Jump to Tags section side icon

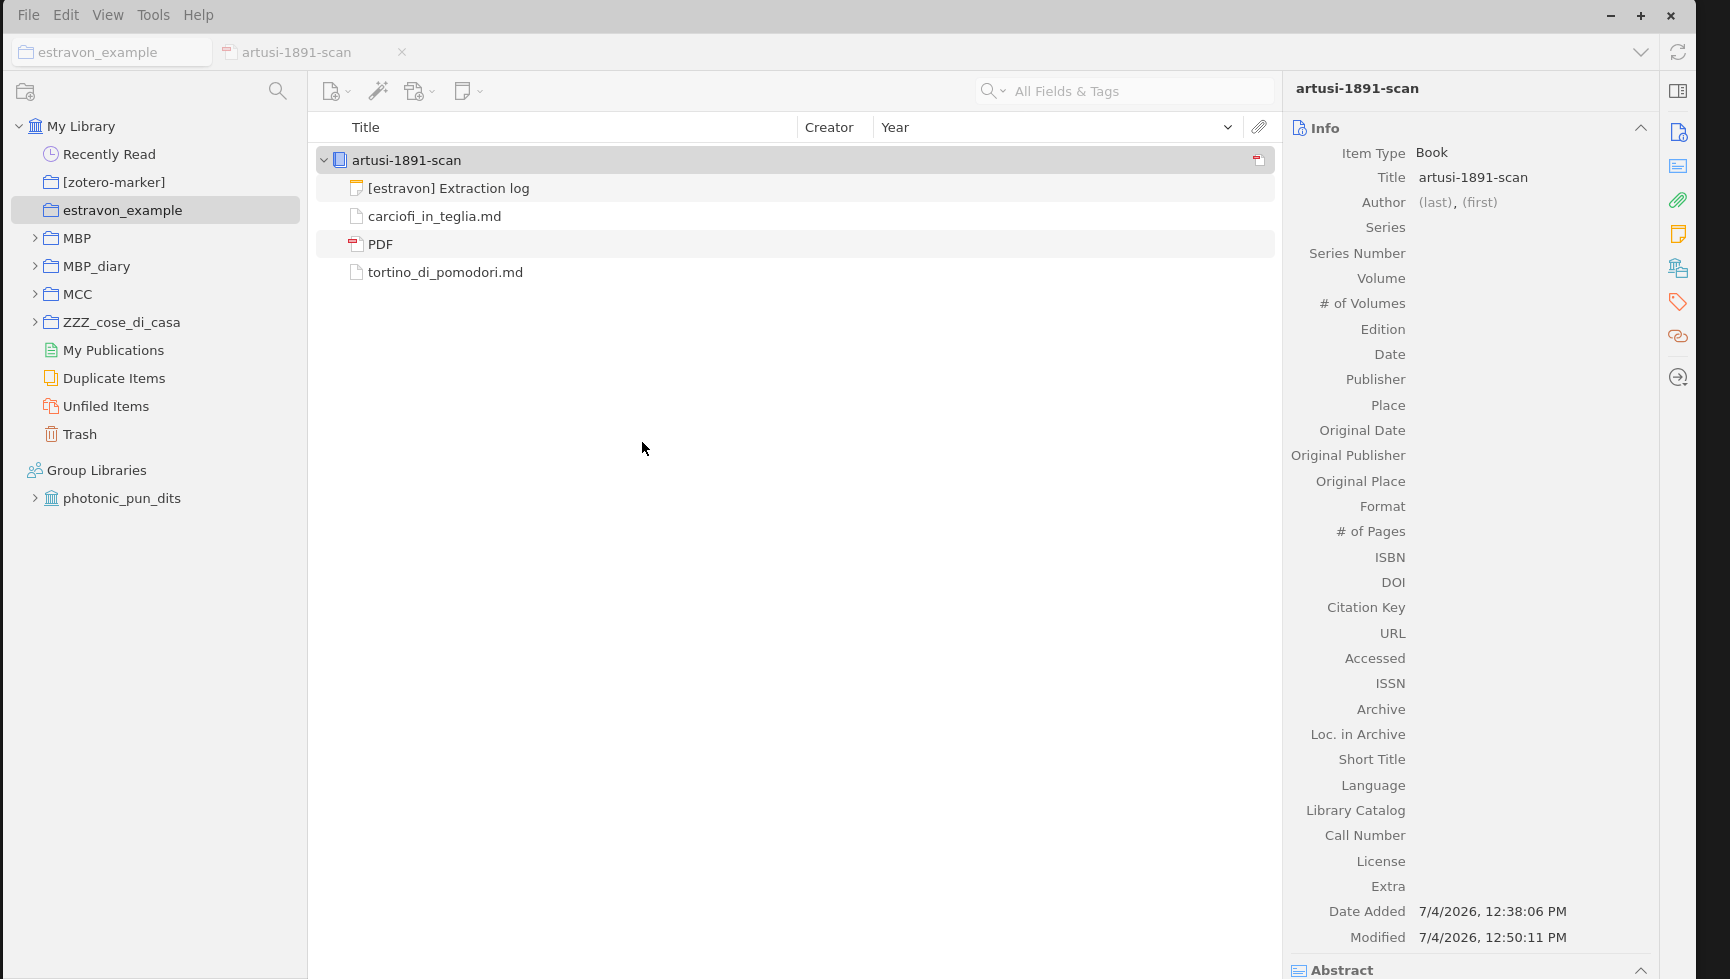[x=1678, y=302]
